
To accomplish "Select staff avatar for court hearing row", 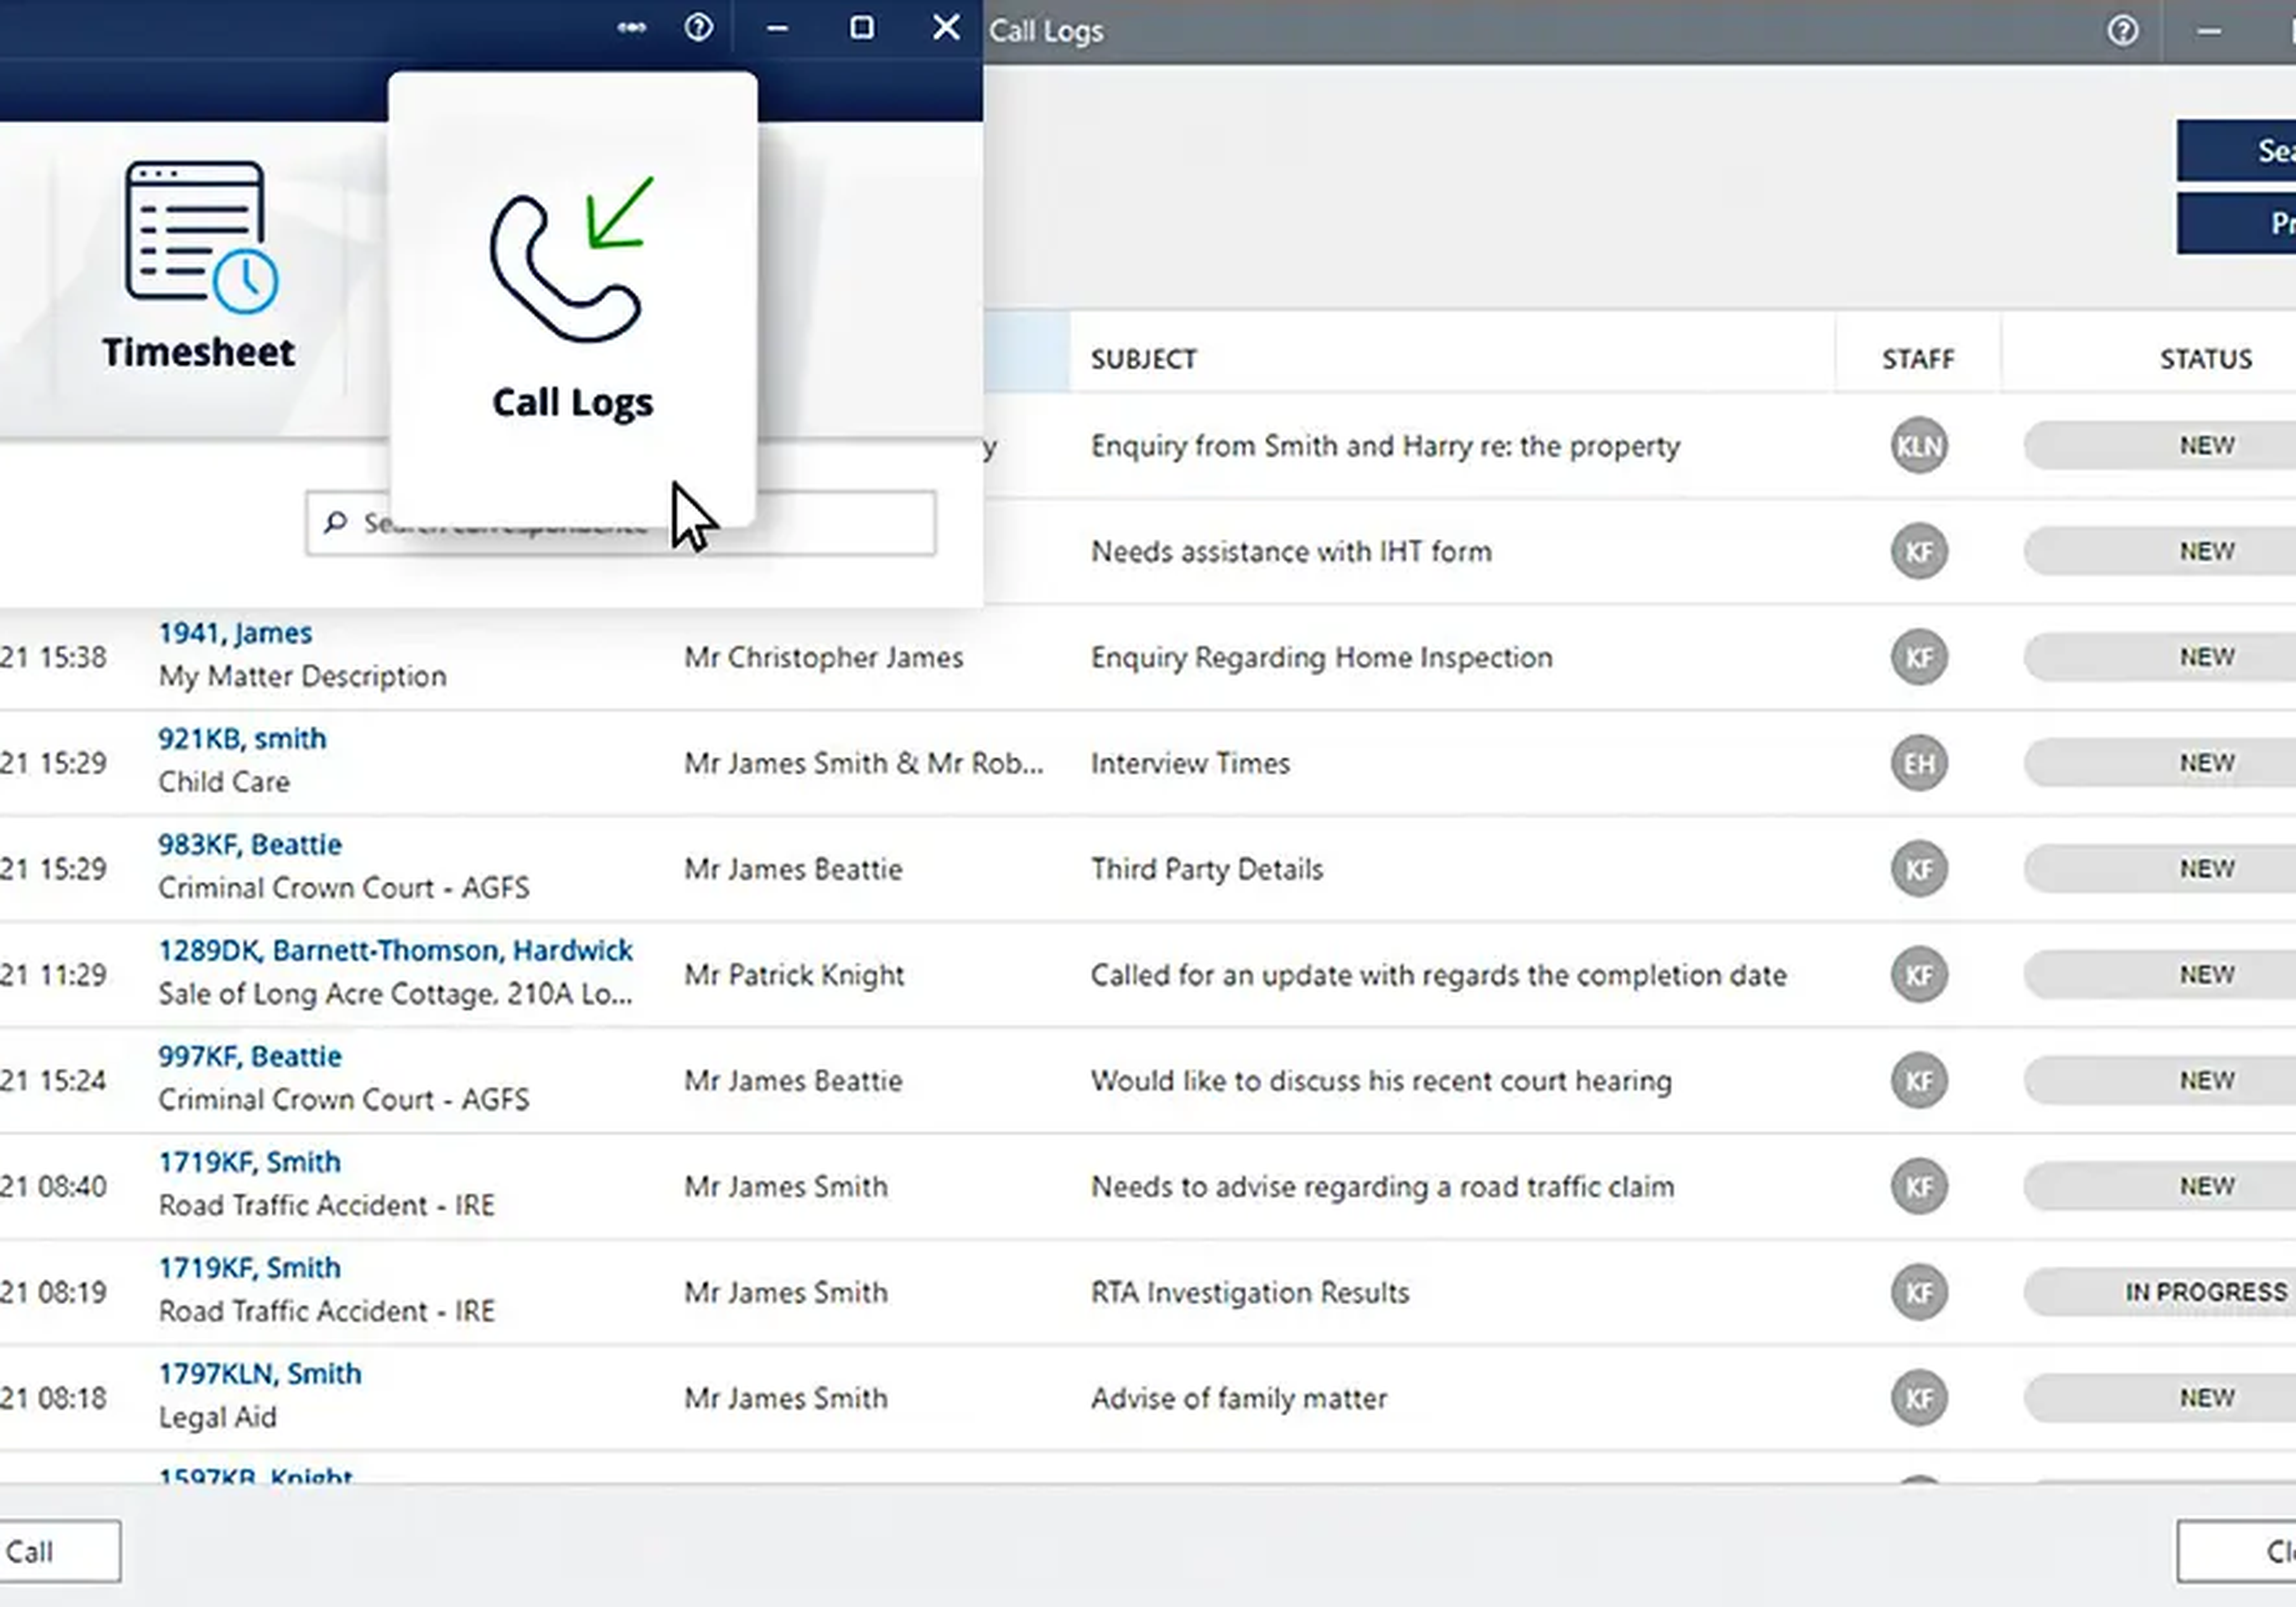I will (x=1918, y=1081).
